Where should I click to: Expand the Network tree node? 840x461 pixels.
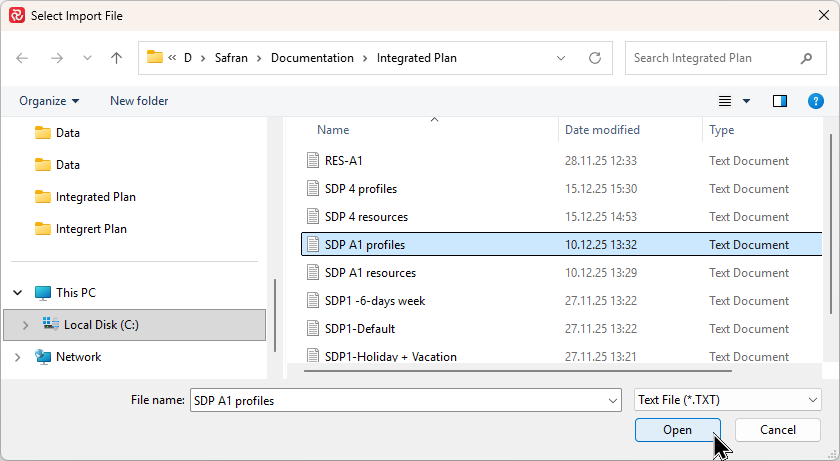click(18, 357)
